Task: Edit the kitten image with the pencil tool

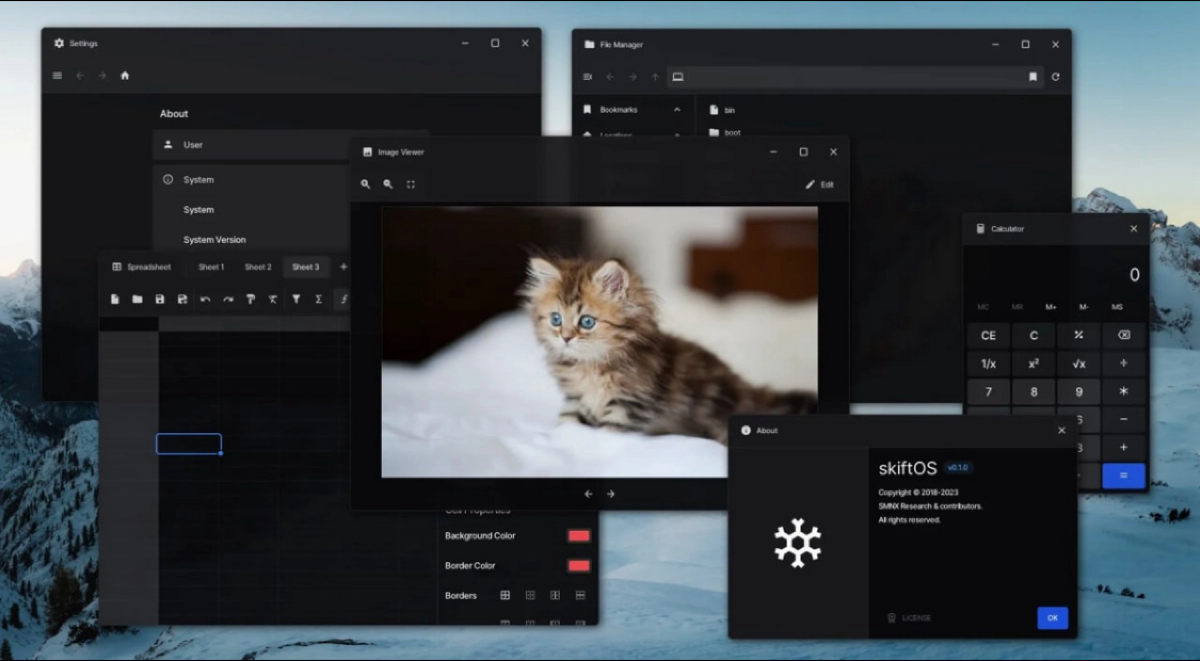Action: pos(818,184)
